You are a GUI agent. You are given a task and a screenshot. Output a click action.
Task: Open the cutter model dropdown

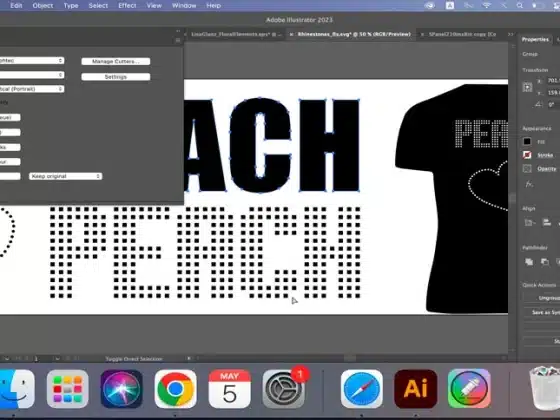coord(31,60)
